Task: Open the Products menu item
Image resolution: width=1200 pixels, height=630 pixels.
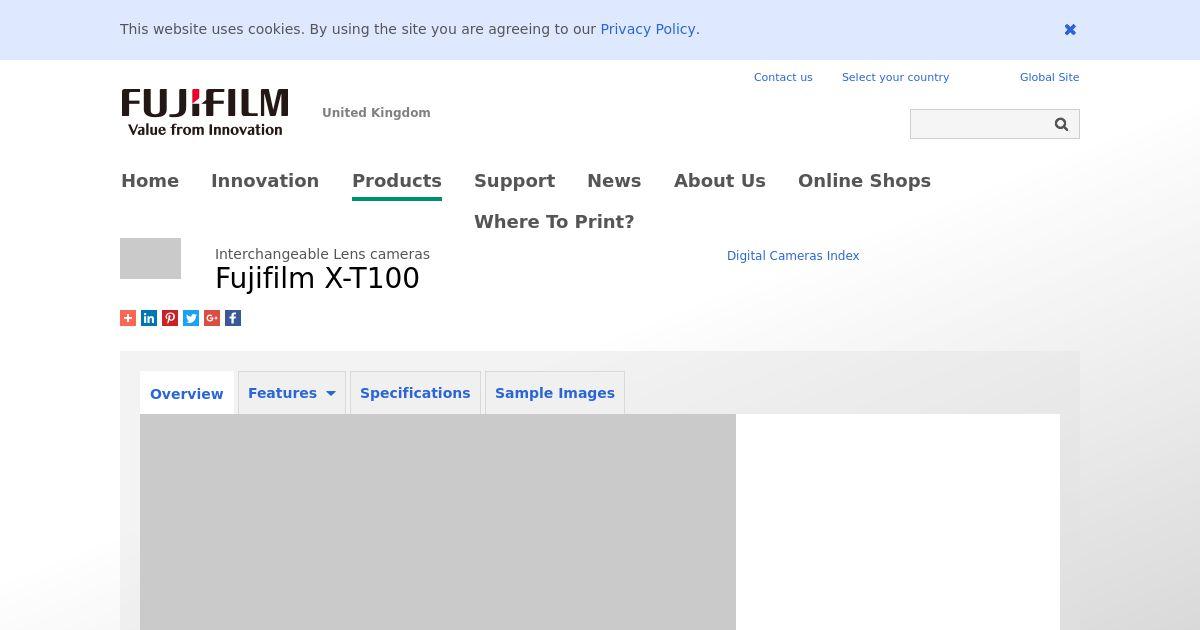Action: [x=397, y=181]
